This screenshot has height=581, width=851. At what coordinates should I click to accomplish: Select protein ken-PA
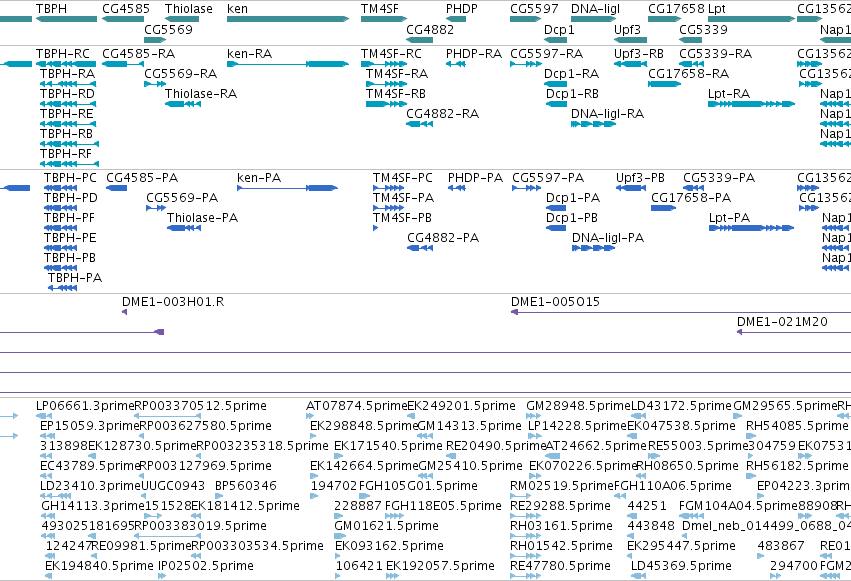point(259,178)
